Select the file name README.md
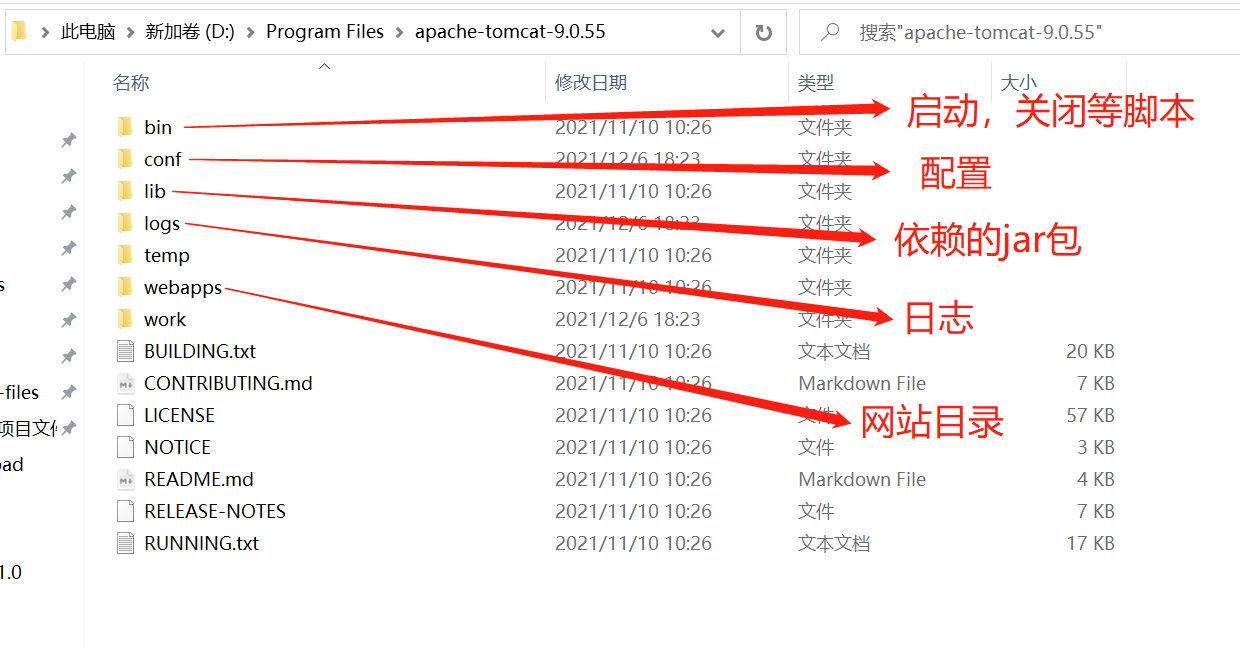Viewport: 1240px width, 649px height. click(199, 479)
